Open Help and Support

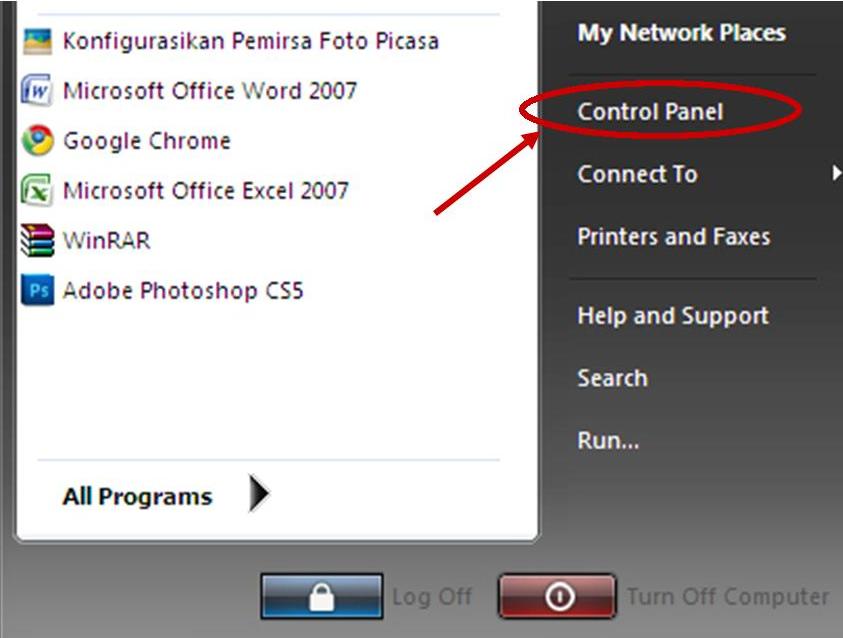(673, 315)
